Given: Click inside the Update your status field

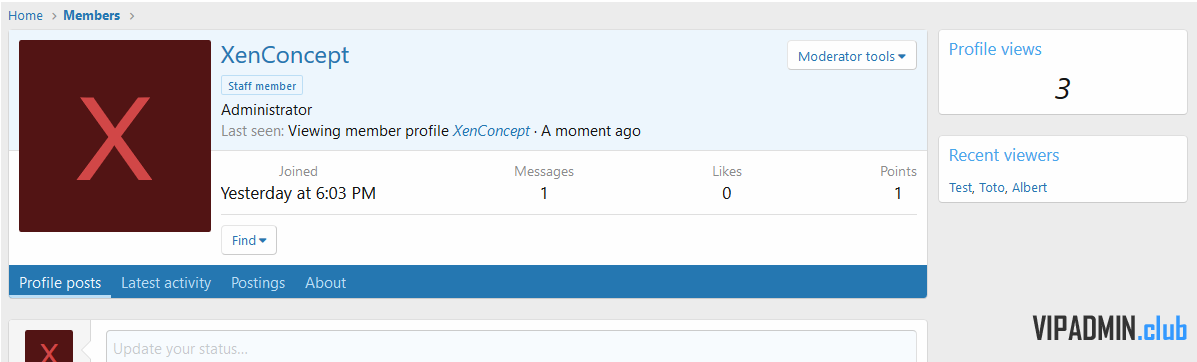Looking at the screenshot, I should (x=511, y=347).
